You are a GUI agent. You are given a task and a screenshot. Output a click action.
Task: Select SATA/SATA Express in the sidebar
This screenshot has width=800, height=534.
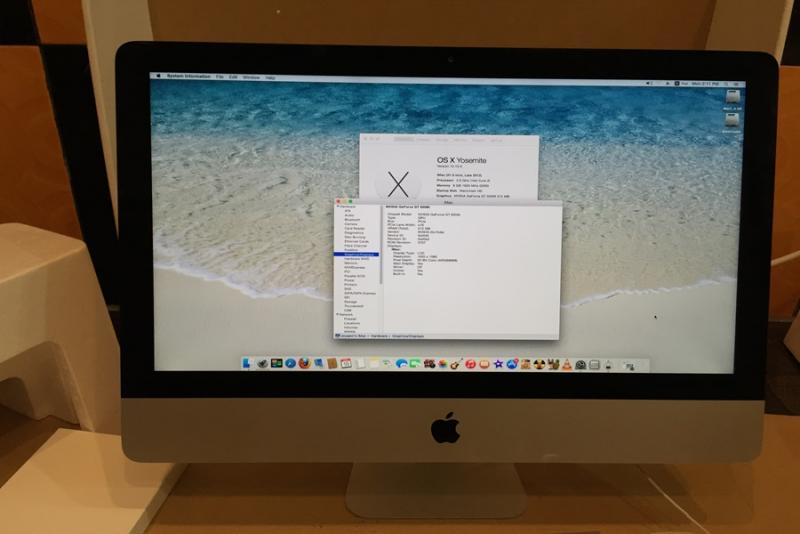[360, 293]
